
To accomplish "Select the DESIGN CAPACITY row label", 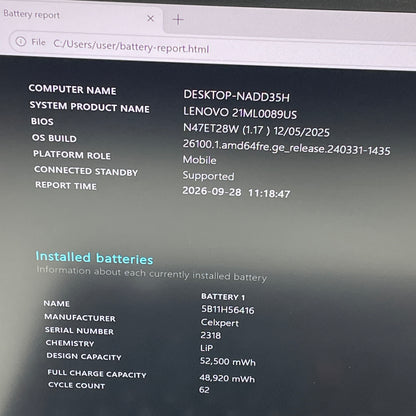I will [84, 356].
